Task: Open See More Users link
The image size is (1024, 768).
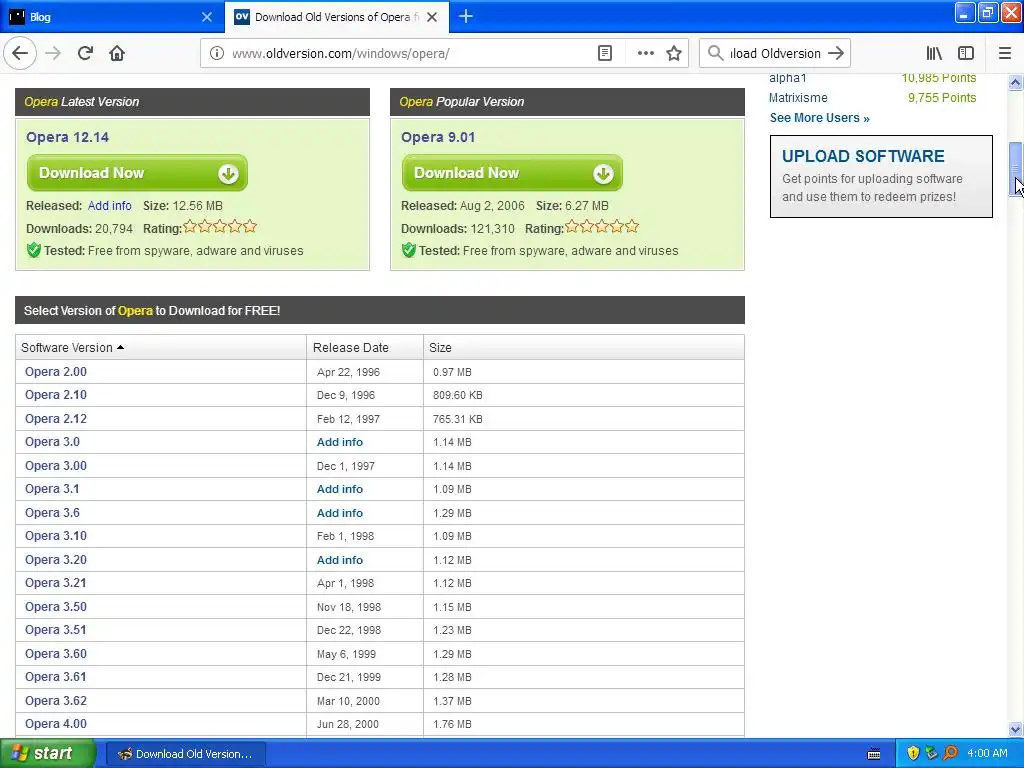Action: point(820,118)
